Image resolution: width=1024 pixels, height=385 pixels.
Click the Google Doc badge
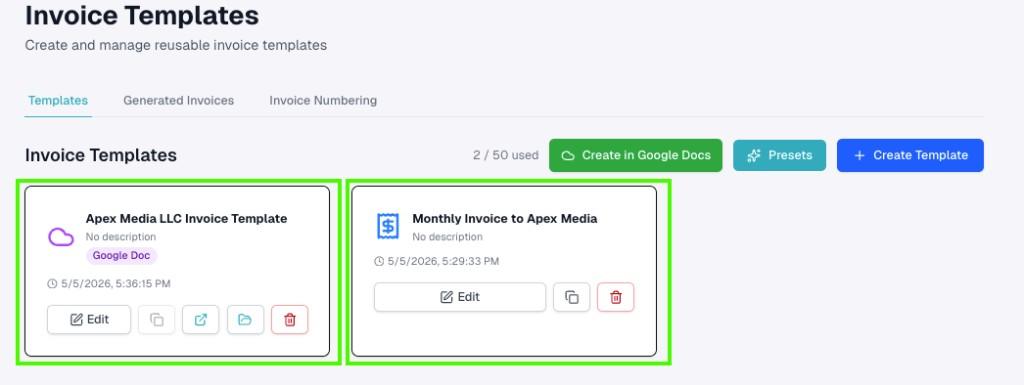[x=121, y=256]
